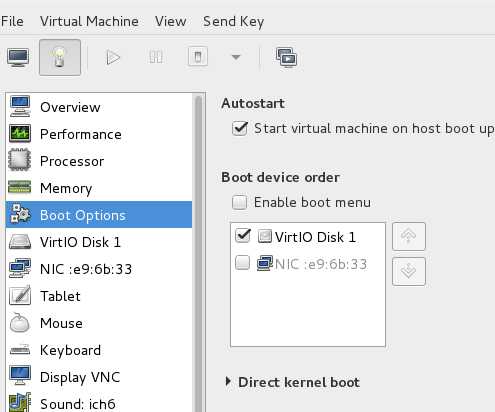The height and width of the screenshot is (412, 495).
Task: Open the snapshots manager icon in the toolbar
Action: point(286,57)
